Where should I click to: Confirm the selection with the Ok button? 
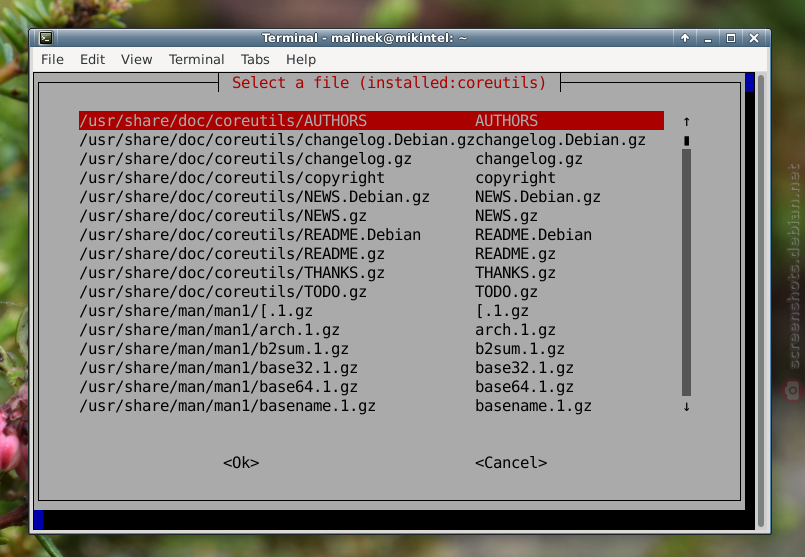(x=241, y=463)
